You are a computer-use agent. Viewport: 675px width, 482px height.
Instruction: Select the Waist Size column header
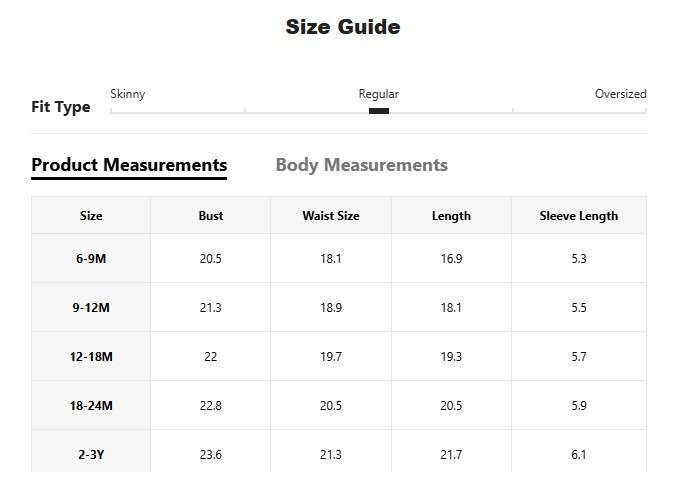click(331, 215)
